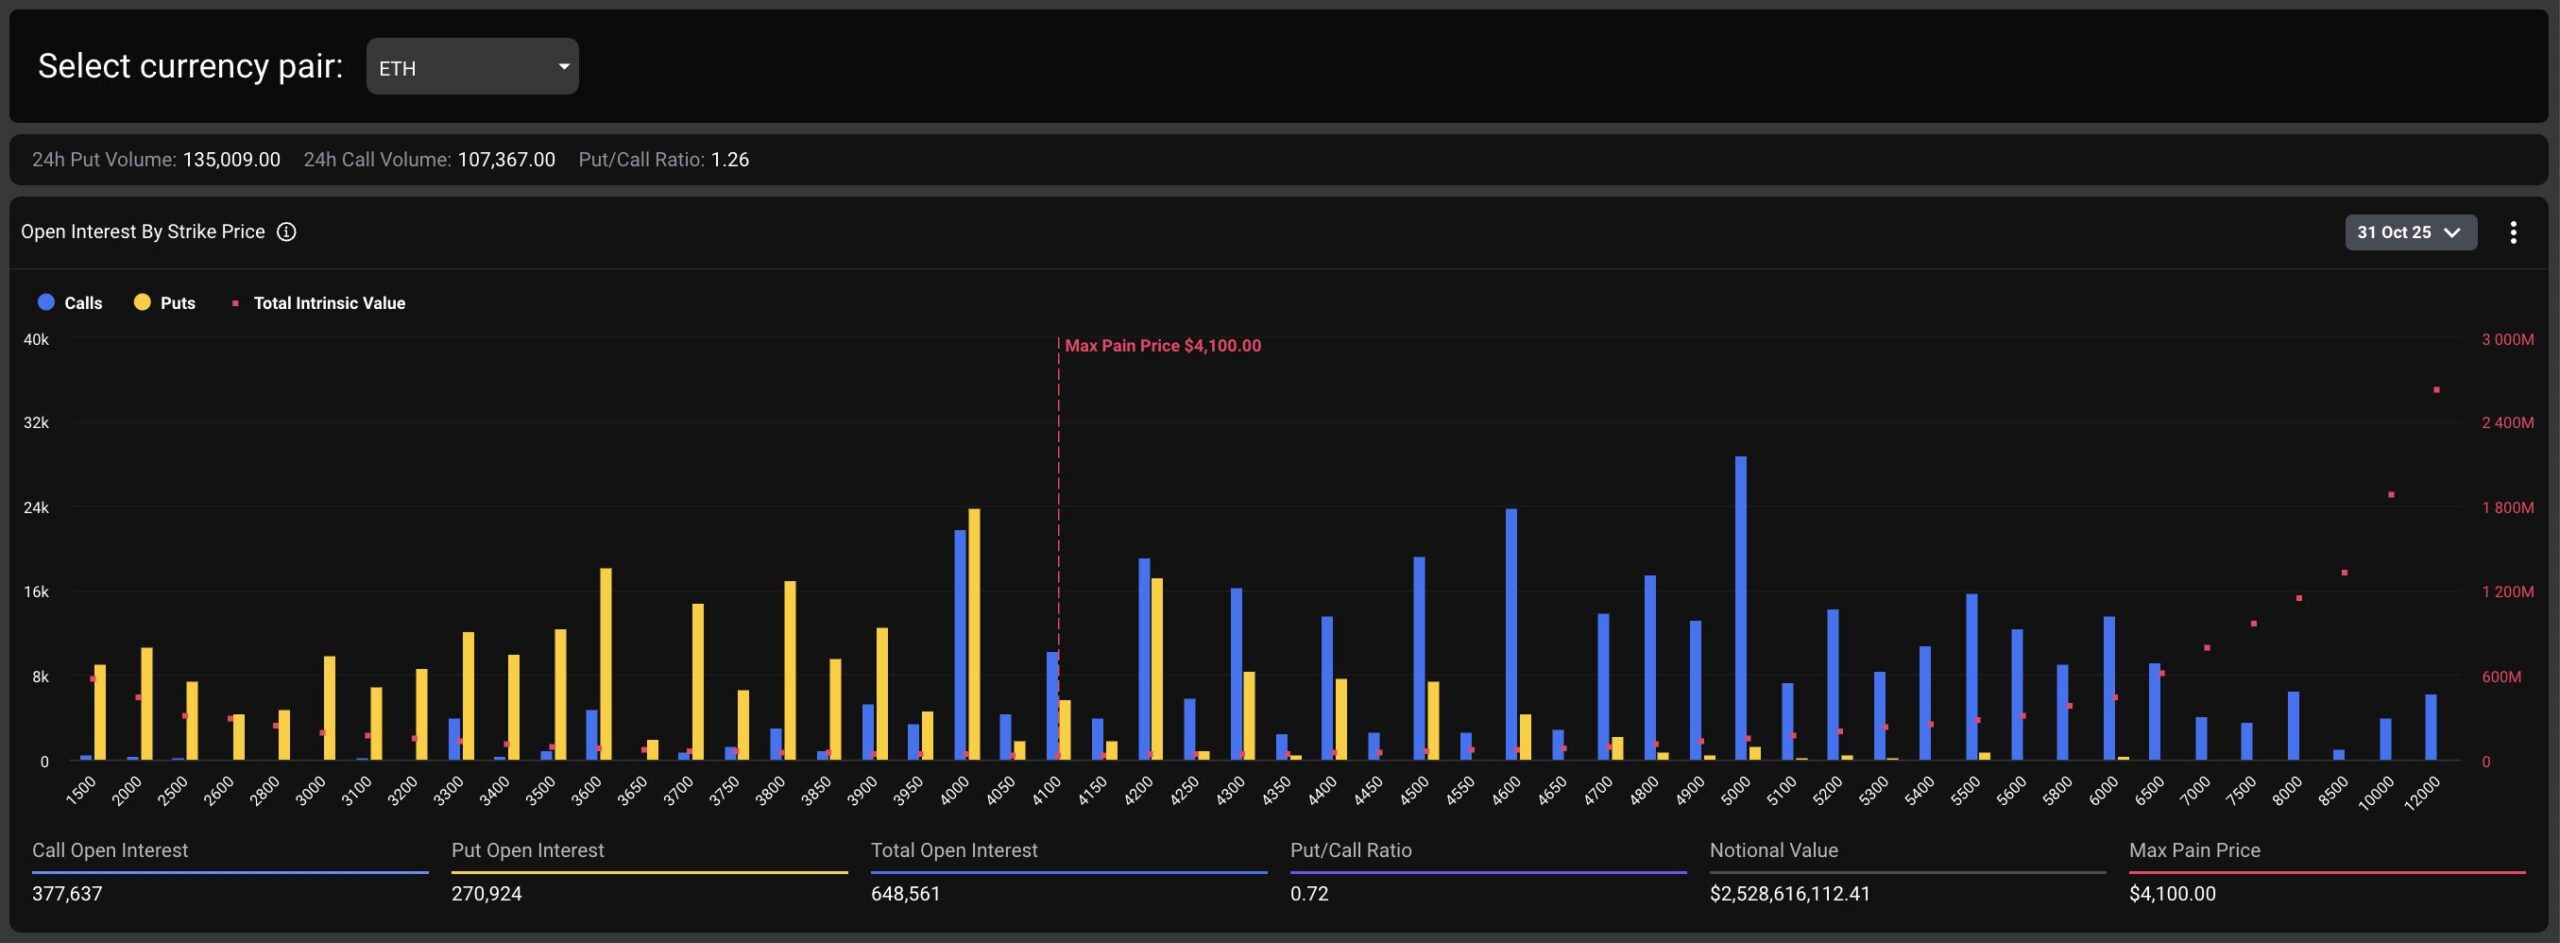Toggle the Total Intrinsic Value series label
Screen dimensions: 2560x943
pyautogui.click(x=329, y=303)
